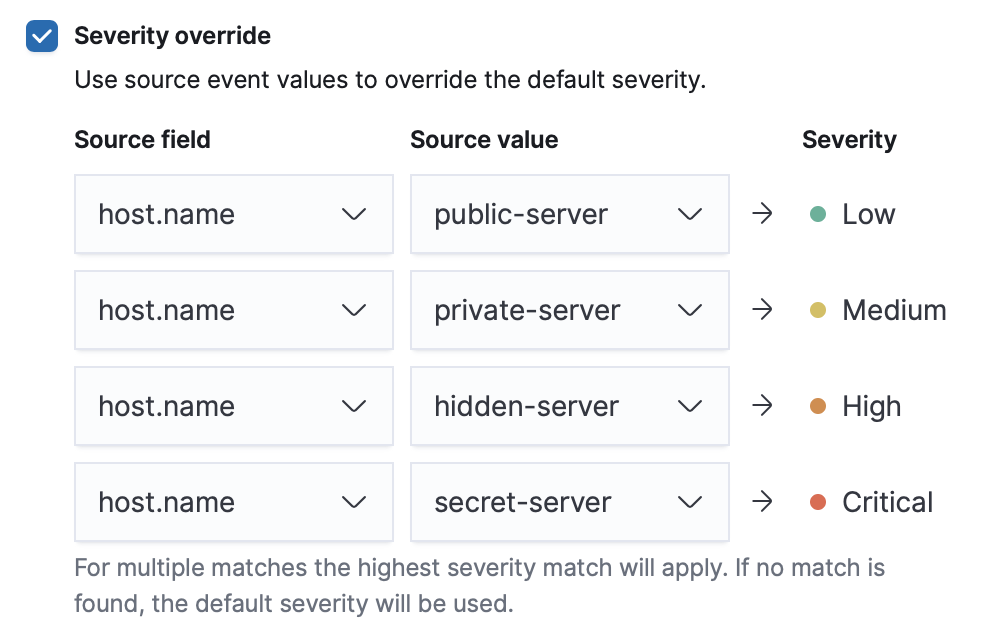Click the arrow icon beside Critical severity
The width and height of the screenshot is (986, 640).
pyautogui.click(x=763, y=502)
